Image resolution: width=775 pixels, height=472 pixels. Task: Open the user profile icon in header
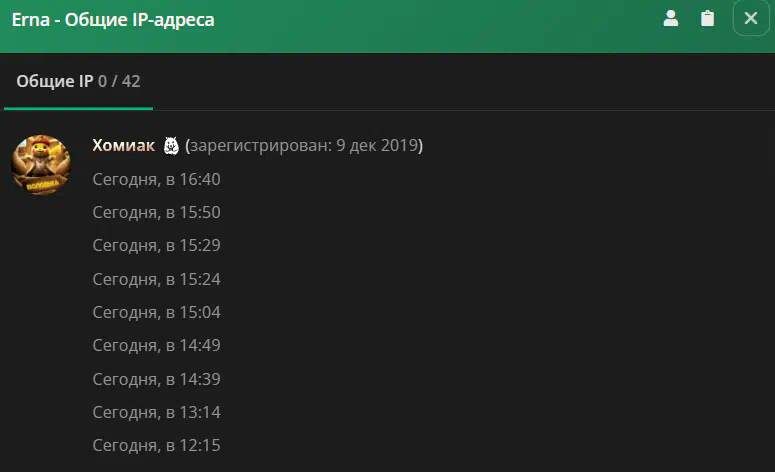[671, 18]
